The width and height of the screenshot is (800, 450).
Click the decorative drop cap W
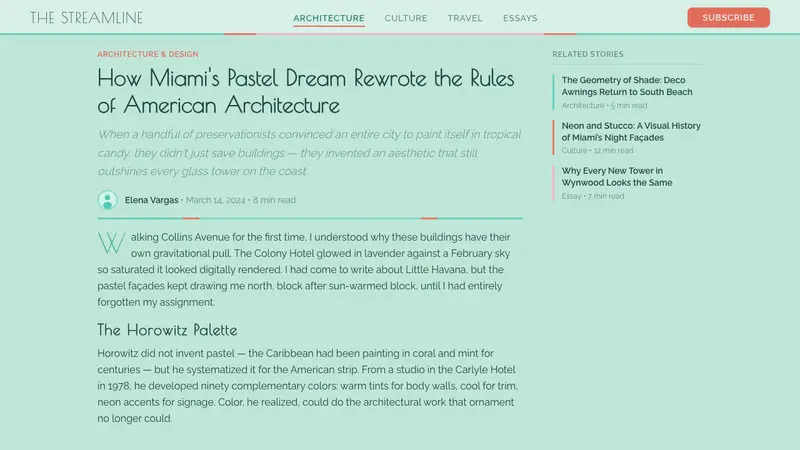(x=111, y=243)
